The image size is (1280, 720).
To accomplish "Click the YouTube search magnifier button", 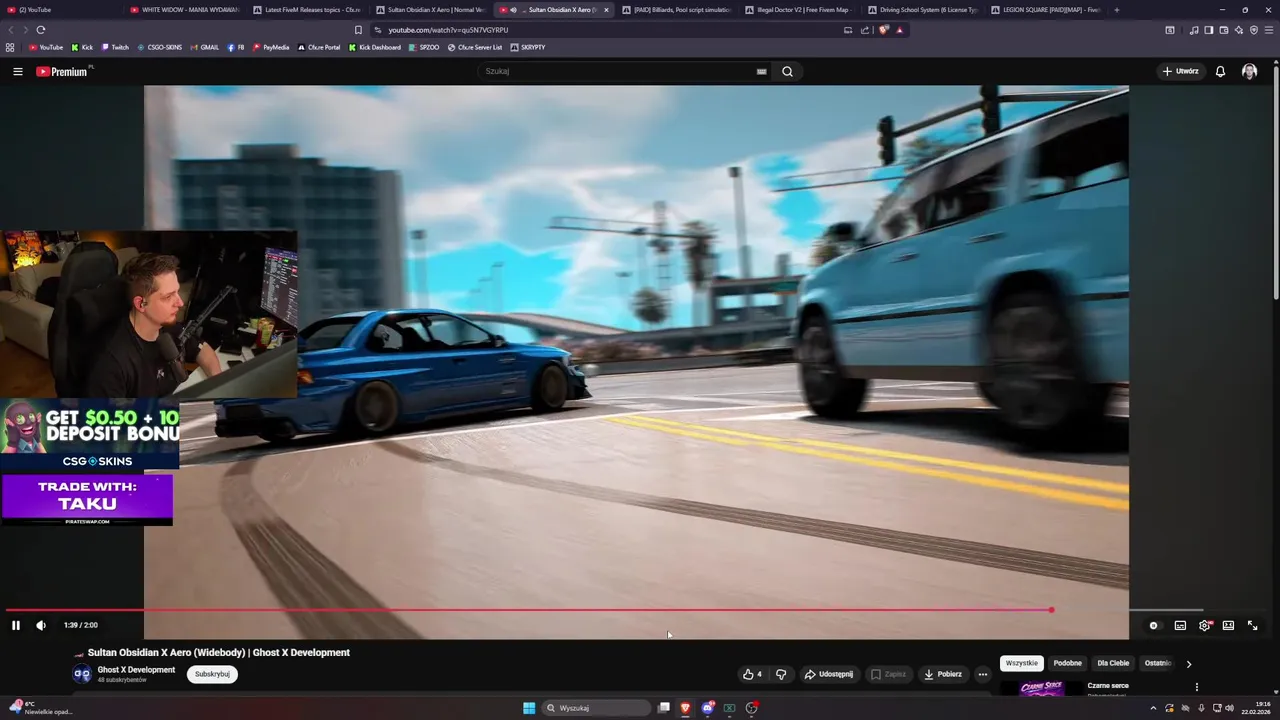I will point(787,71).
